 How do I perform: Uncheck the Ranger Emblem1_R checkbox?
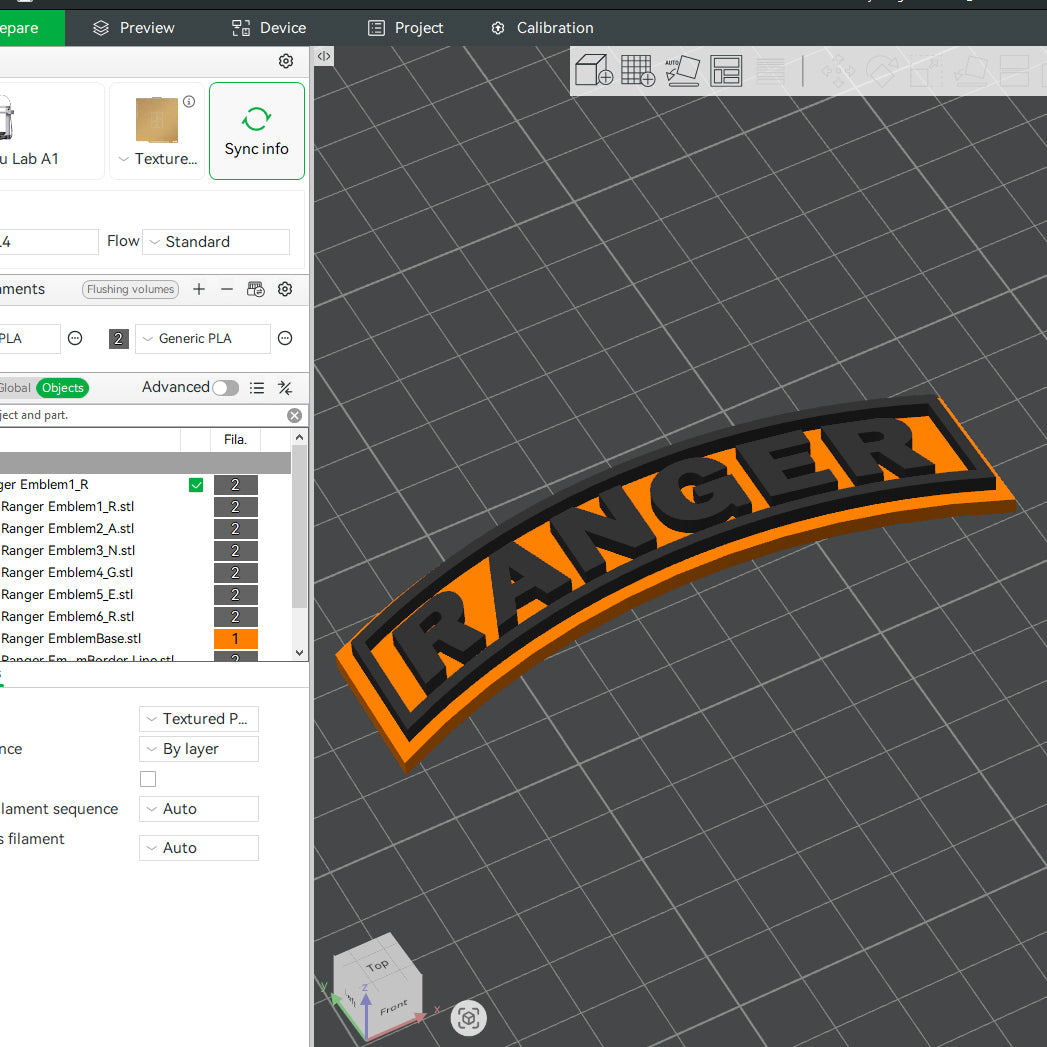point(196,484)
